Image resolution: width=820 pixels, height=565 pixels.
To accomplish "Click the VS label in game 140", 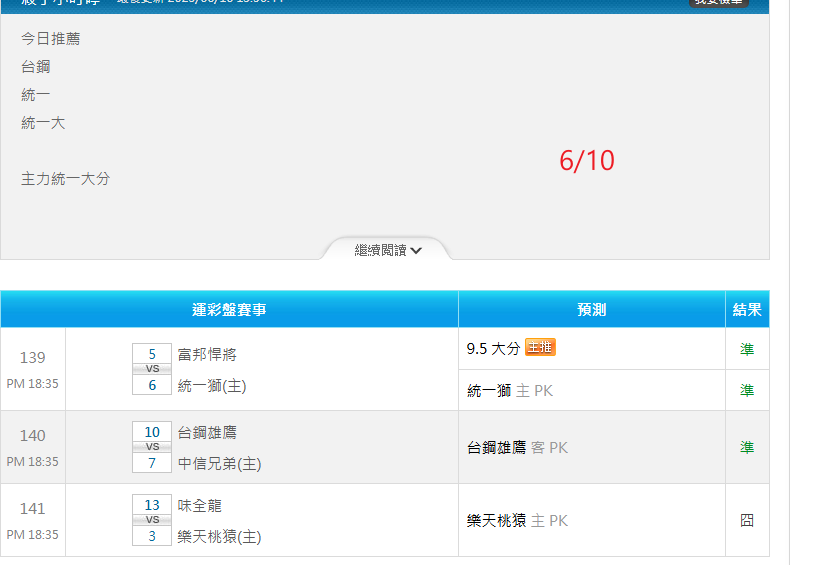I will [x=152, y=447].
